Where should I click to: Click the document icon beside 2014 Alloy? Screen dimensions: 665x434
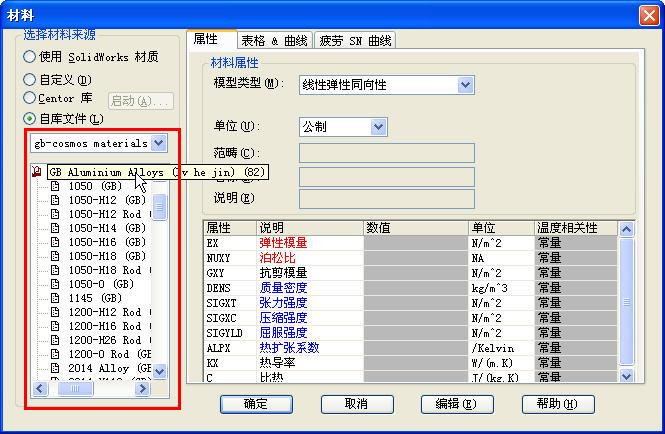pos(55,368)
